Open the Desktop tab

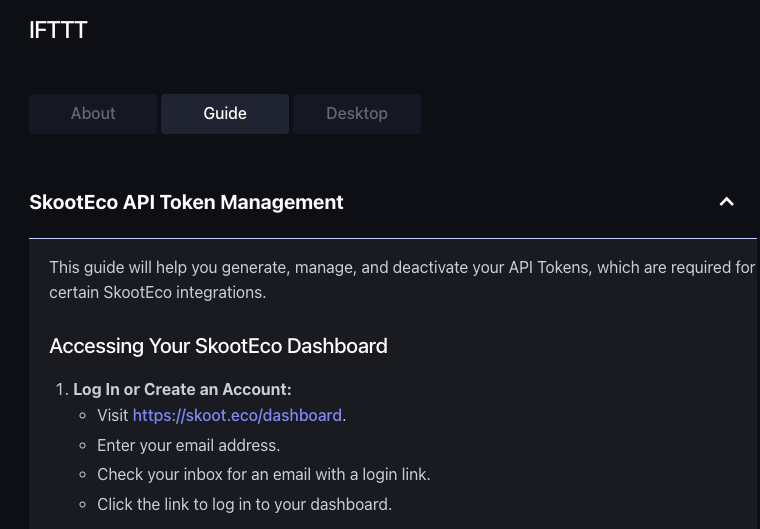pyautogui.click(x=356, y=114)
